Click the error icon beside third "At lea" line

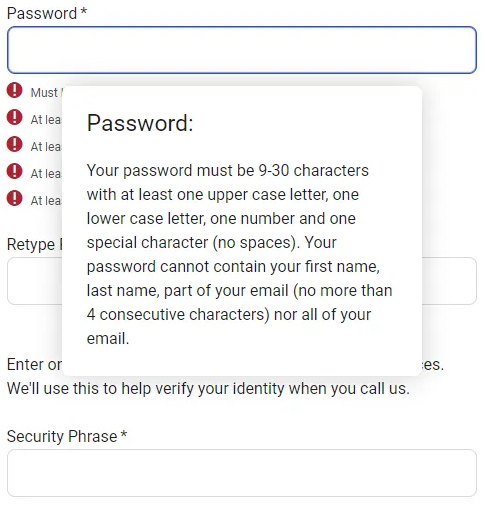(x=14, y=171)
